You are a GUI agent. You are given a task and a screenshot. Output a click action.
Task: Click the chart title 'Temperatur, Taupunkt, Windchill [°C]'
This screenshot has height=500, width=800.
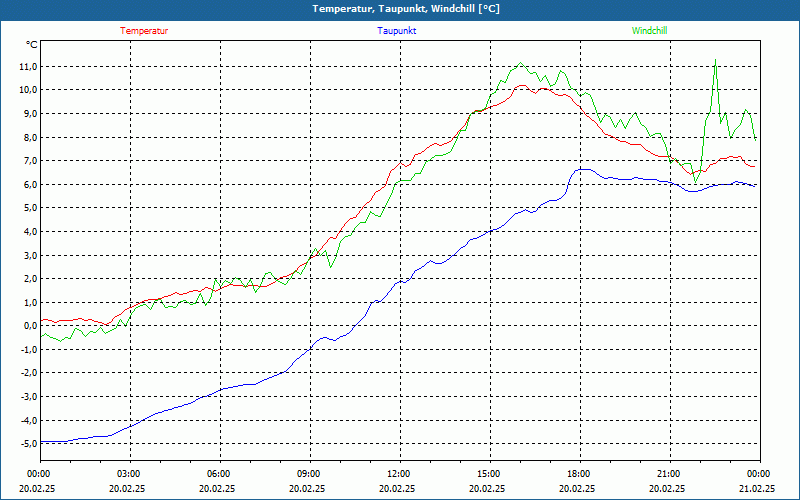pos(406,9)
